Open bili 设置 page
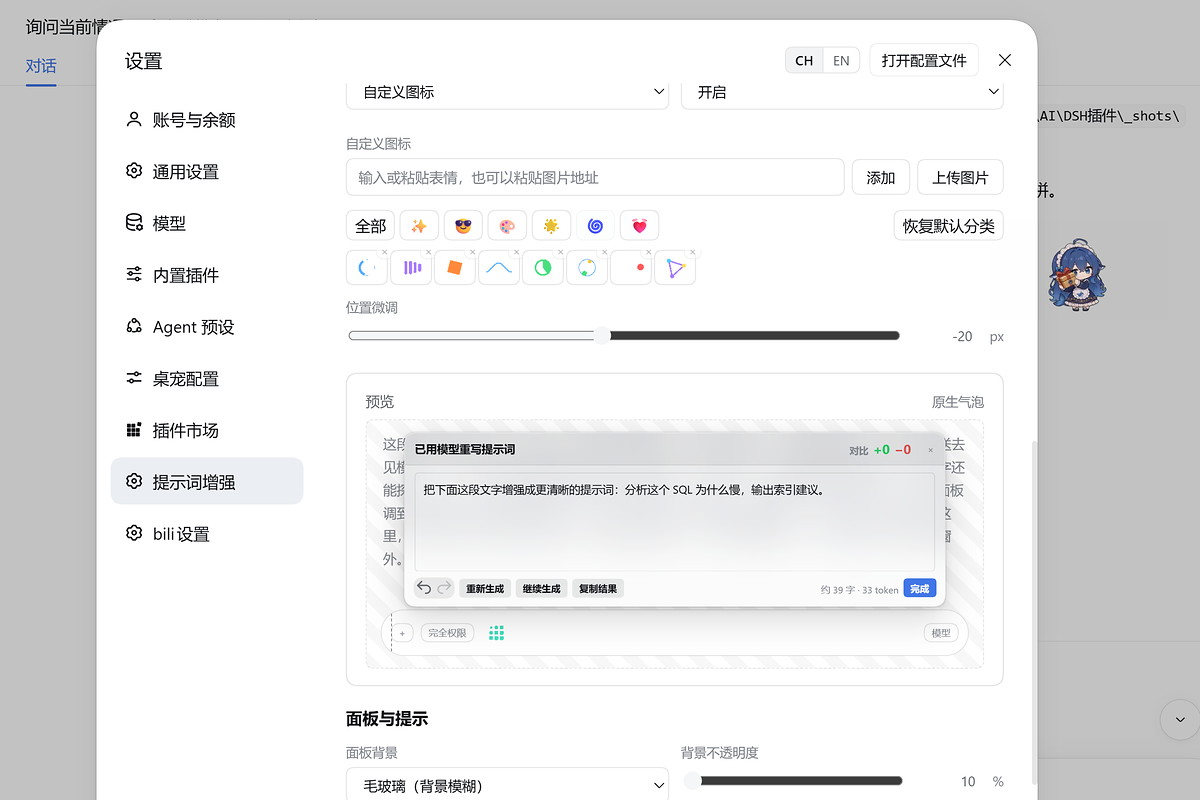 click(207, 534)
